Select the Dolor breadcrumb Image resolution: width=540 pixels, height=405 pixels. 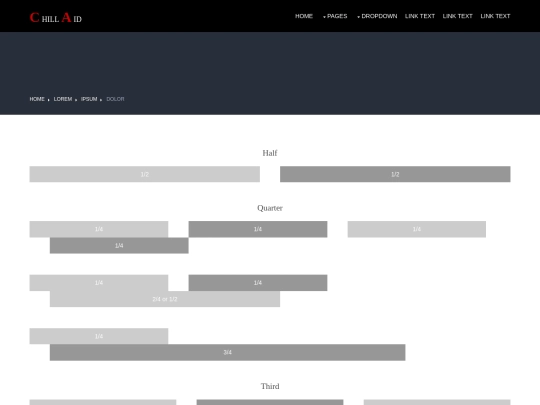click(x=115, y=99)
